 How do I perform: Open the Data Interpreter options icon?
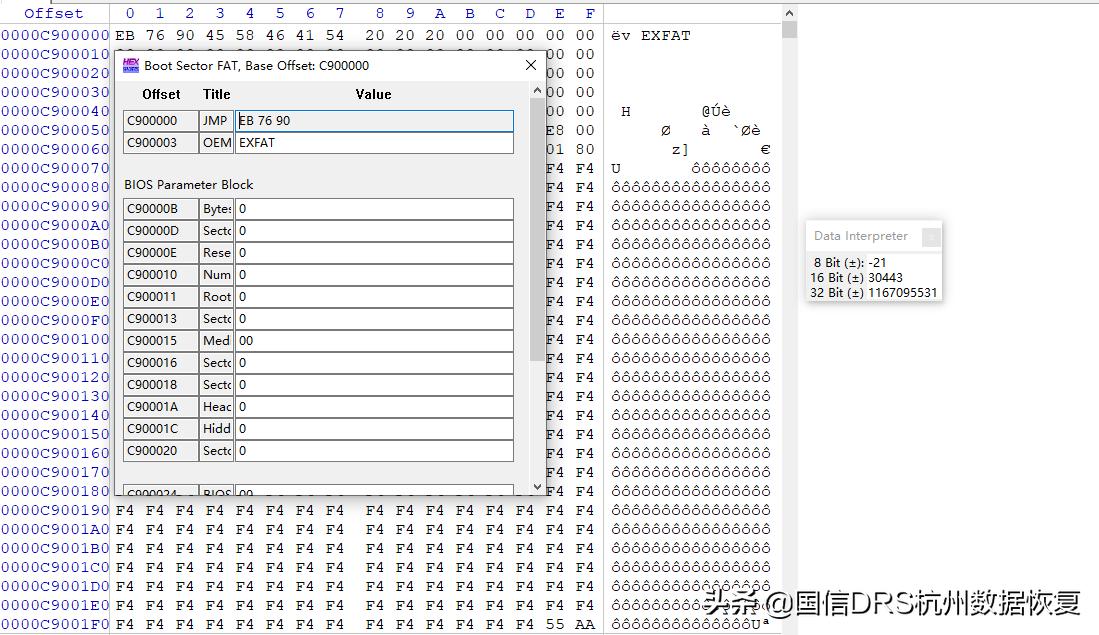(931, 236)
